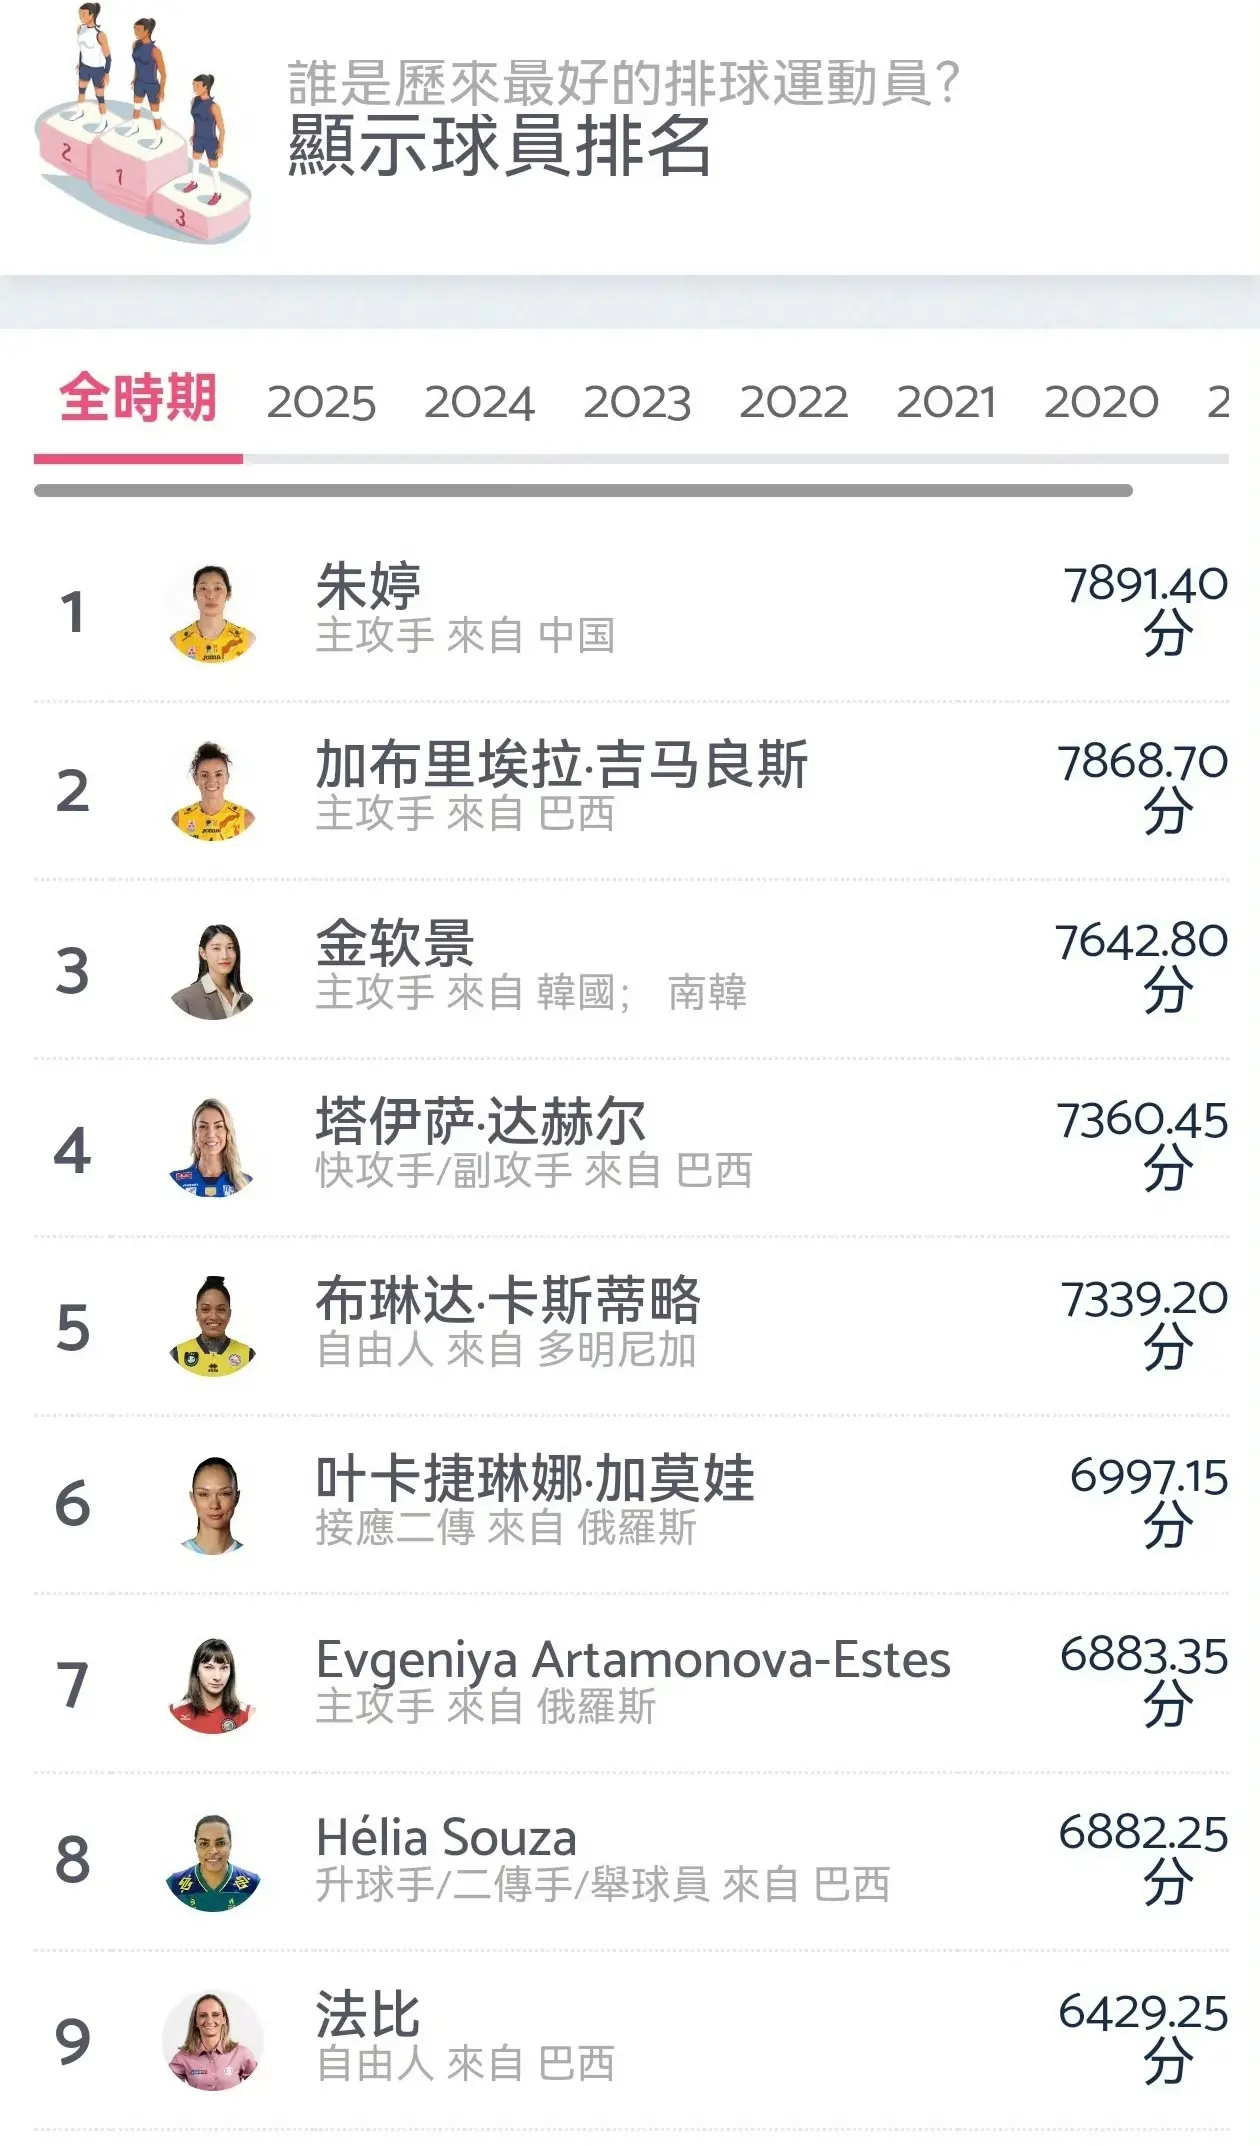Switch to the 全時期 tab
The width and height of the screenshot is (1260, 2146).
(x=138, y=399)
